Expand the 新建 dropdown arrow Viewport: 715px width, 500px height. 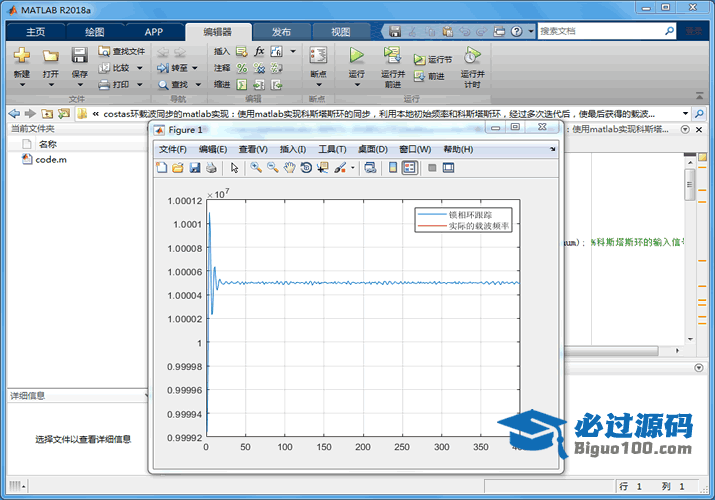tap(21, 85)
